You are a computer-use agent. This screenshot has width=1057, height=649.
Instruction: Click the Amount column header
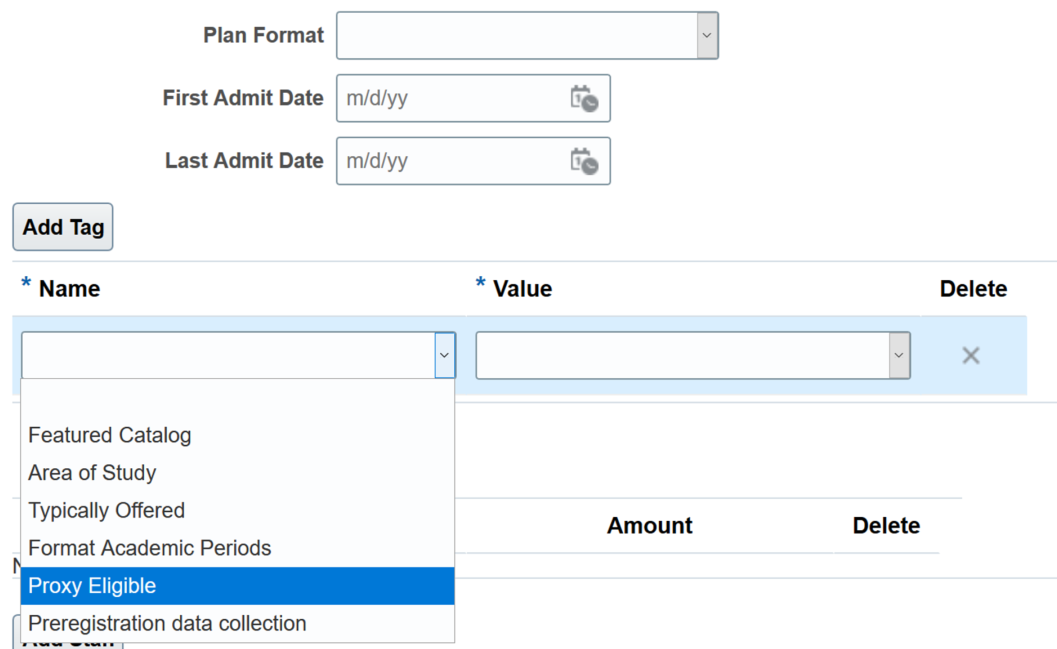(649, 526)
